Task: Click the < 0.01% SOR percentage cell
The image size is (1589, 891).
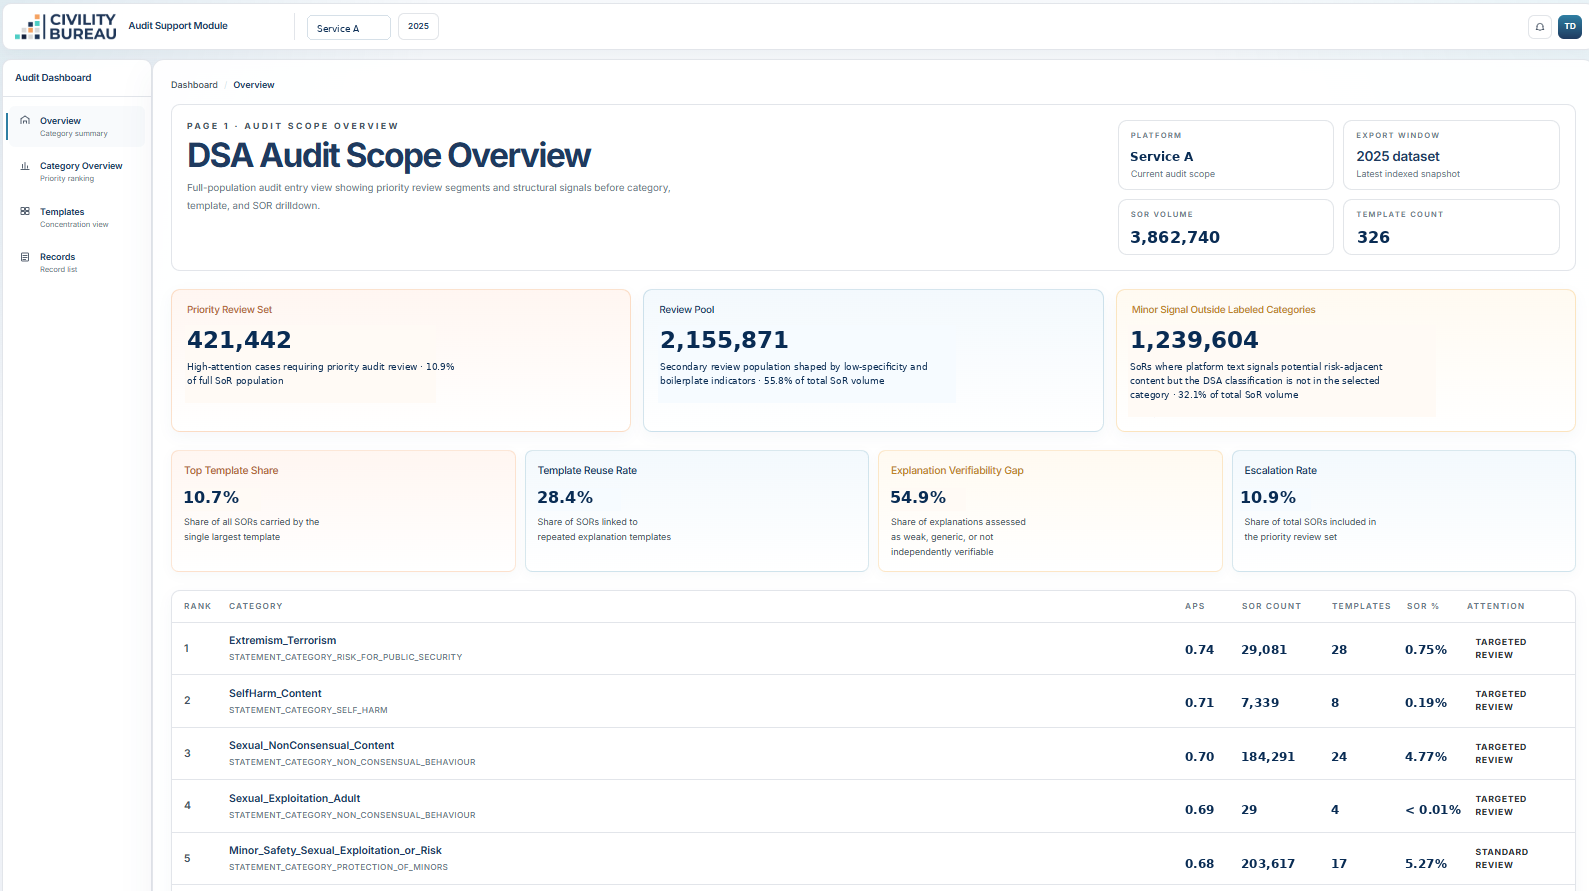Action: tap(1433, 810)
